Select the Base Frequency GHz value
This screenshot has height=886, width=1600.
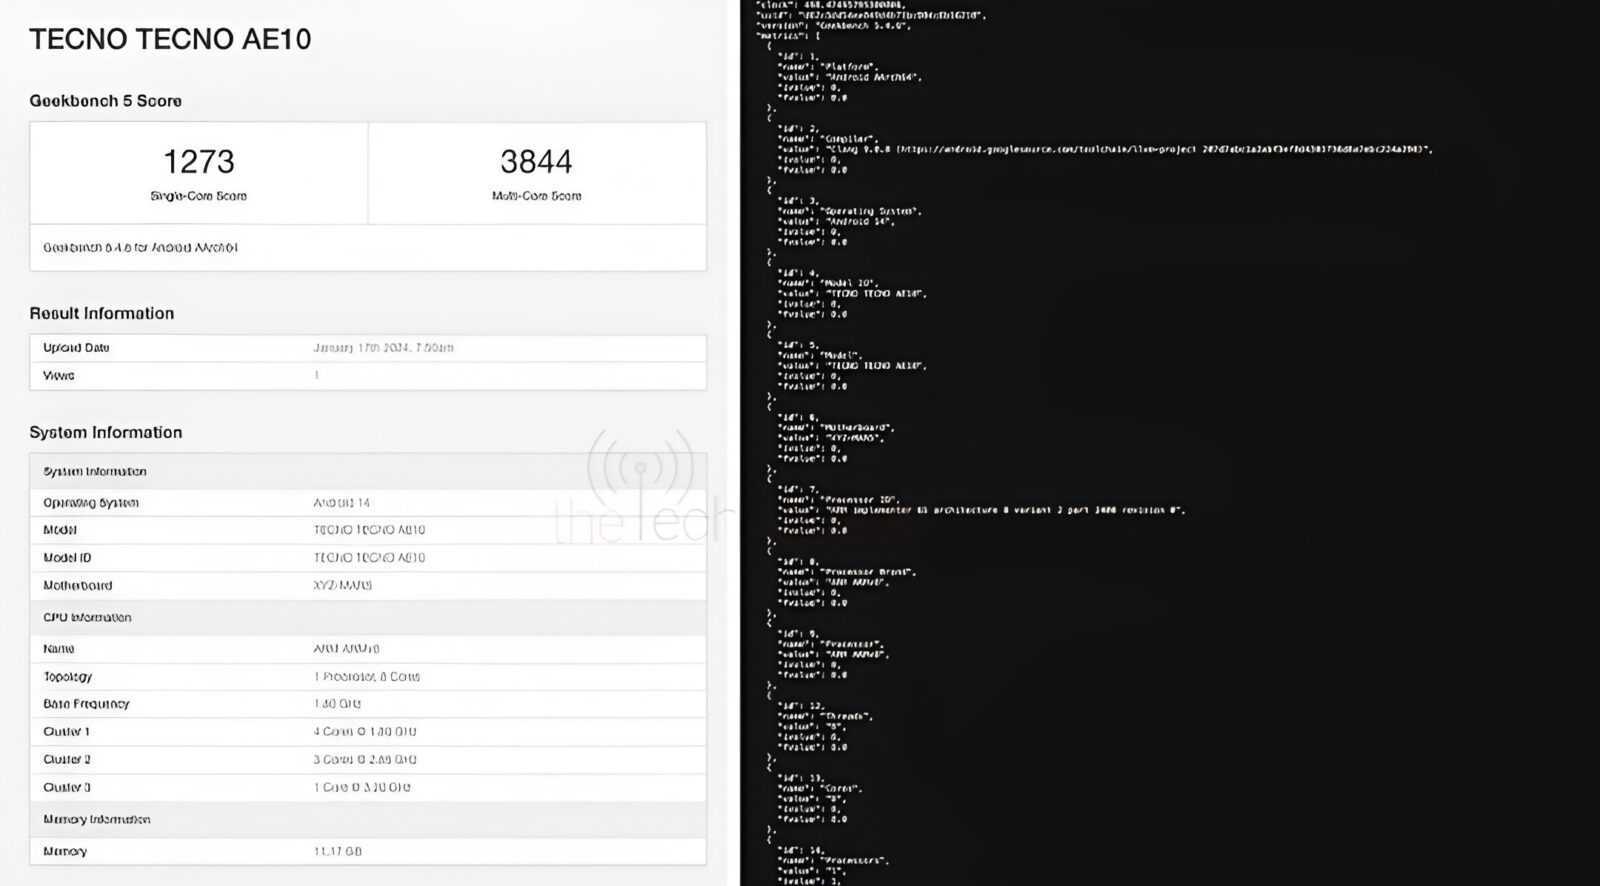tap(337, 704)
